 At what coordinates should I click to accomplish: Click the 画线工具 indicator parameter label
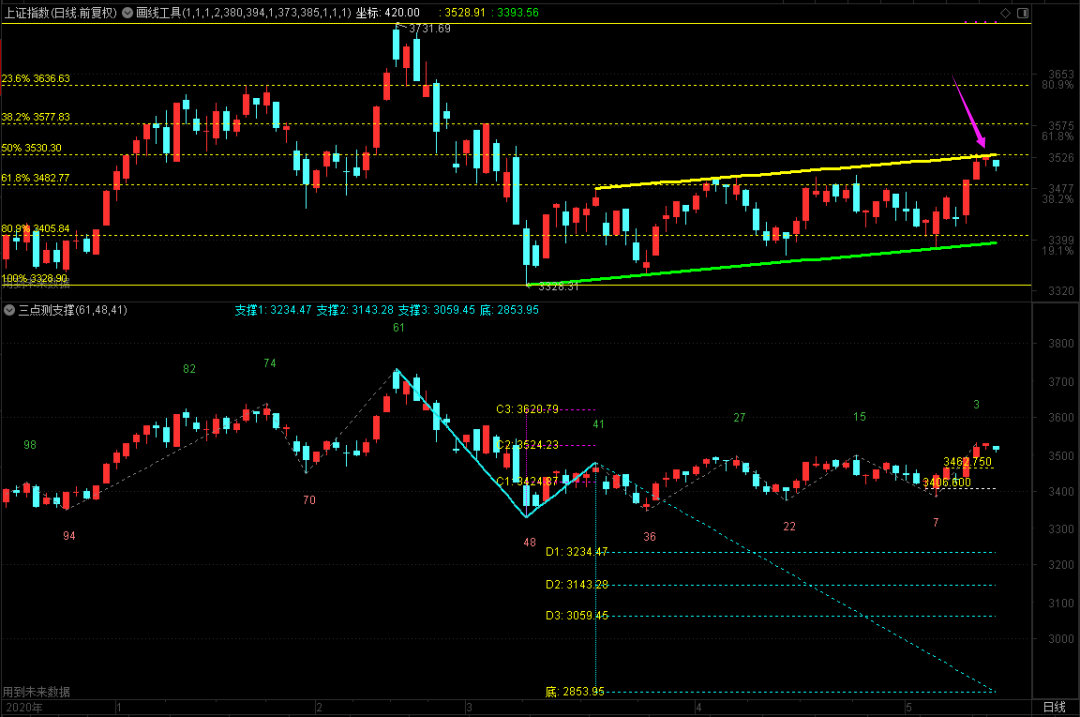coord(244,12)
